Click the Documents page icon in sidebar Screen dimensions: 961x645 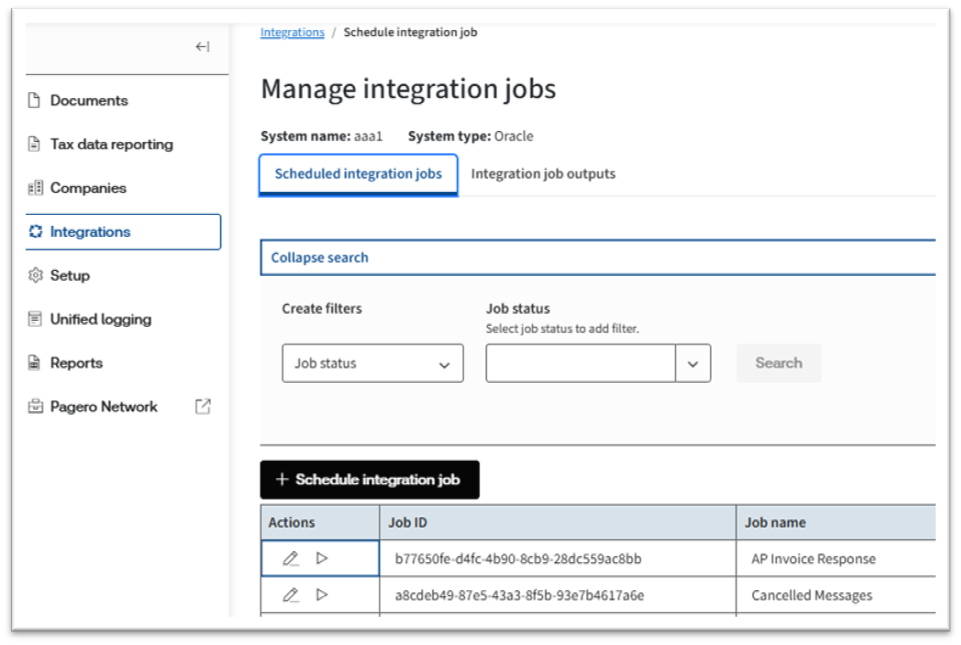point(35,100)
